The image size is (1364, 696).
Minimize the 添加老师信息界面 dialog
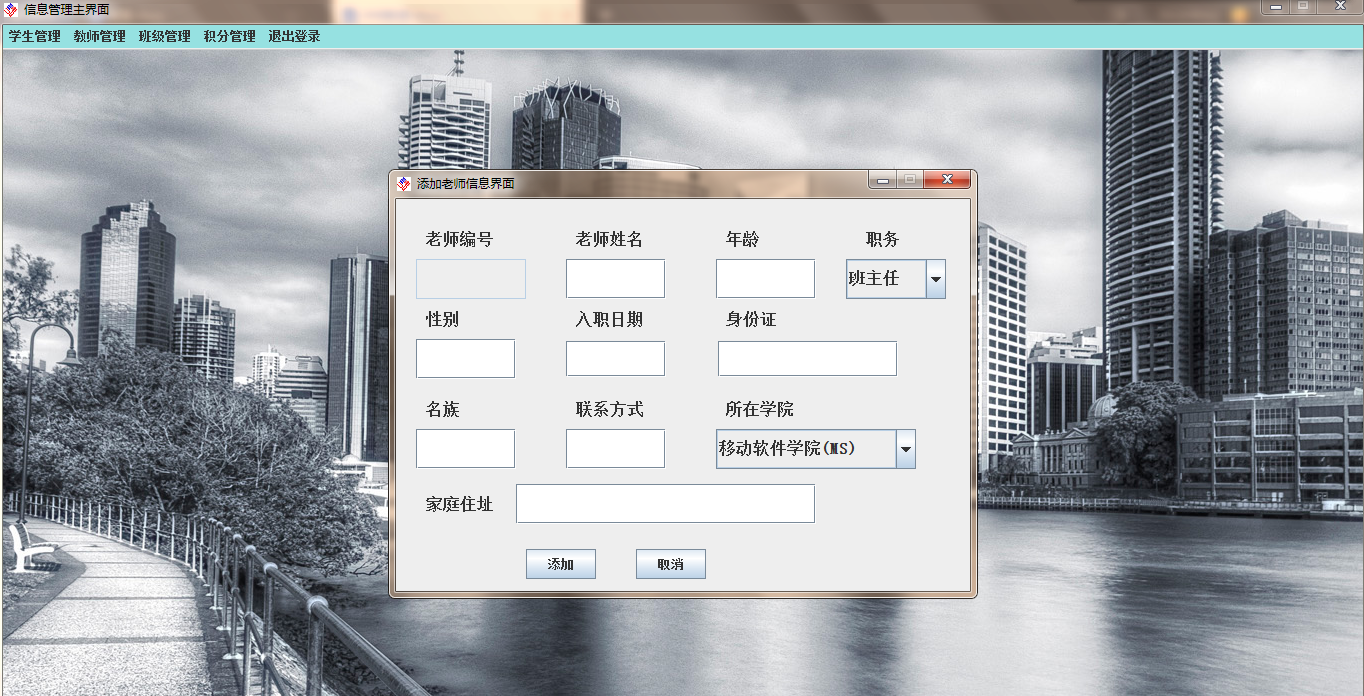[882, 180]
